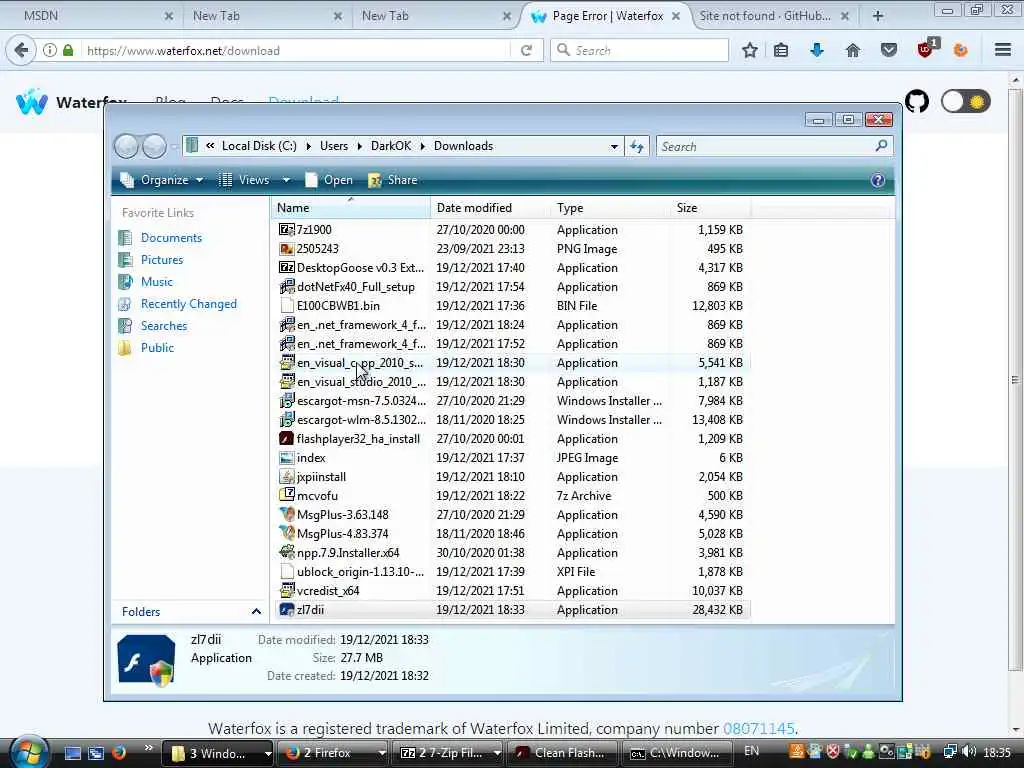The width and height of the screenshot is (1024, 768).
Task: Click the reload page icon in the URL bar
Action: click(526, 50)
